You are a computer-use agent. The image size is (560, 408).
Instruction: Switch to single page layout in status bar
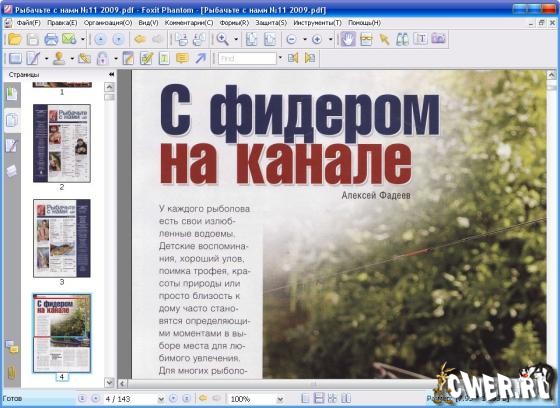click(305, 398)
